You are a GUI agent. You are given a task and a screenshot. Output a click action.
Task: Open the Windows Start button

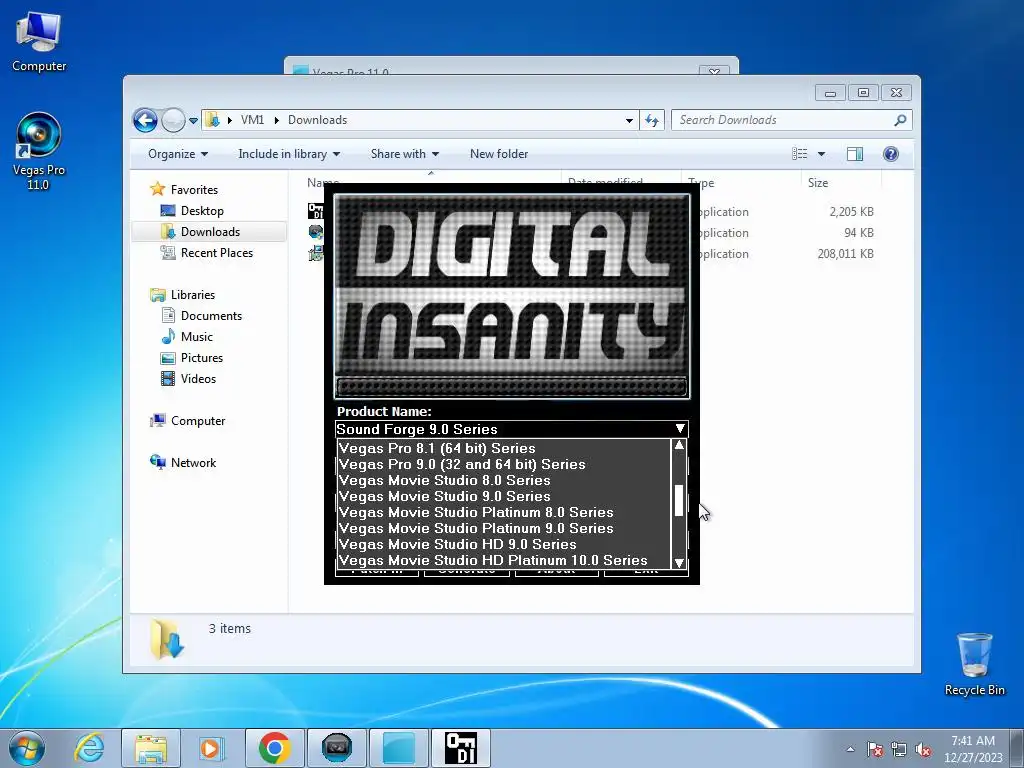27,748
